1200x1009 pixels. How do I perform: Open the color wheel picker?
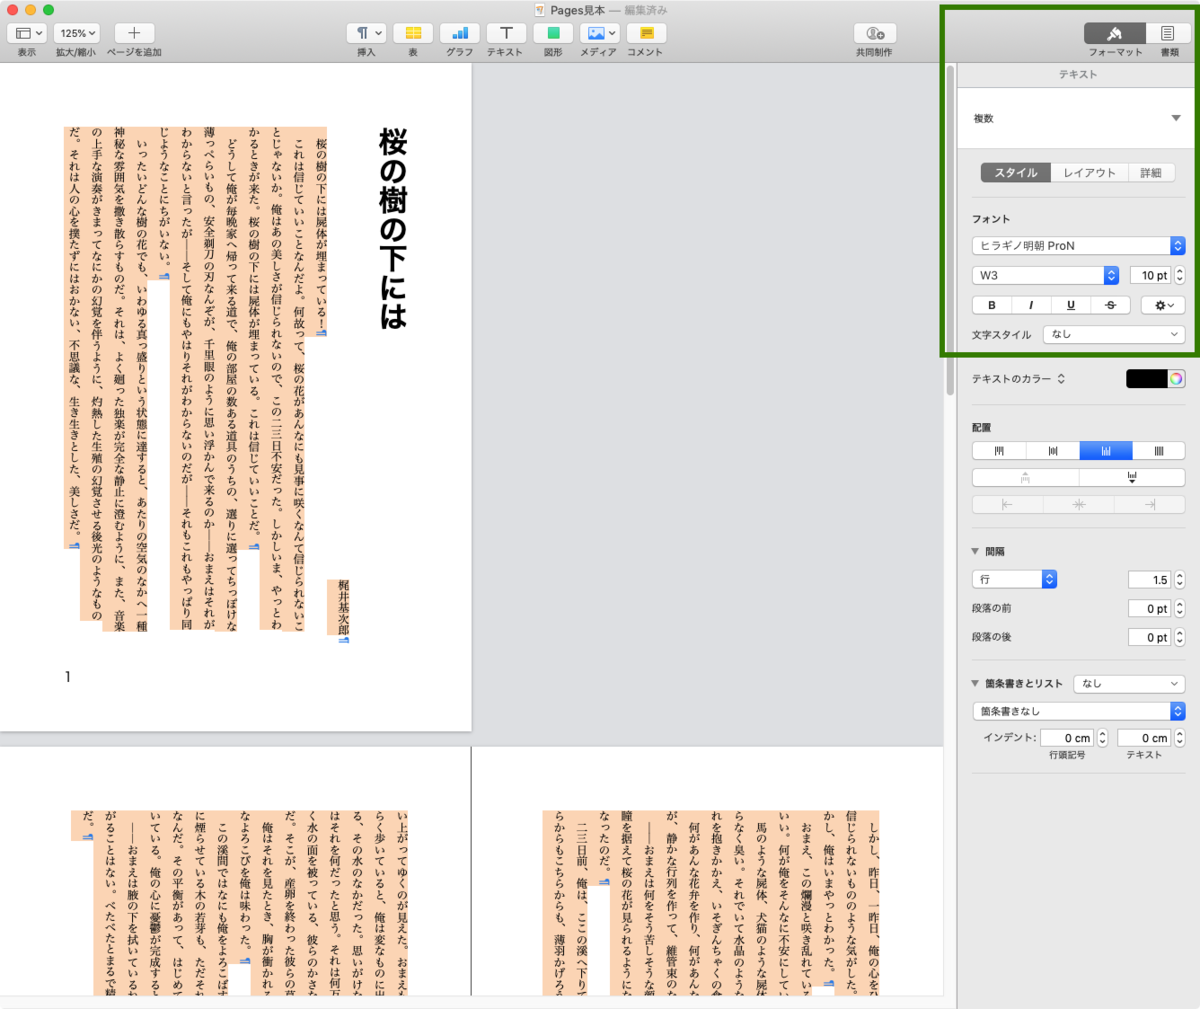[1176, 379]
